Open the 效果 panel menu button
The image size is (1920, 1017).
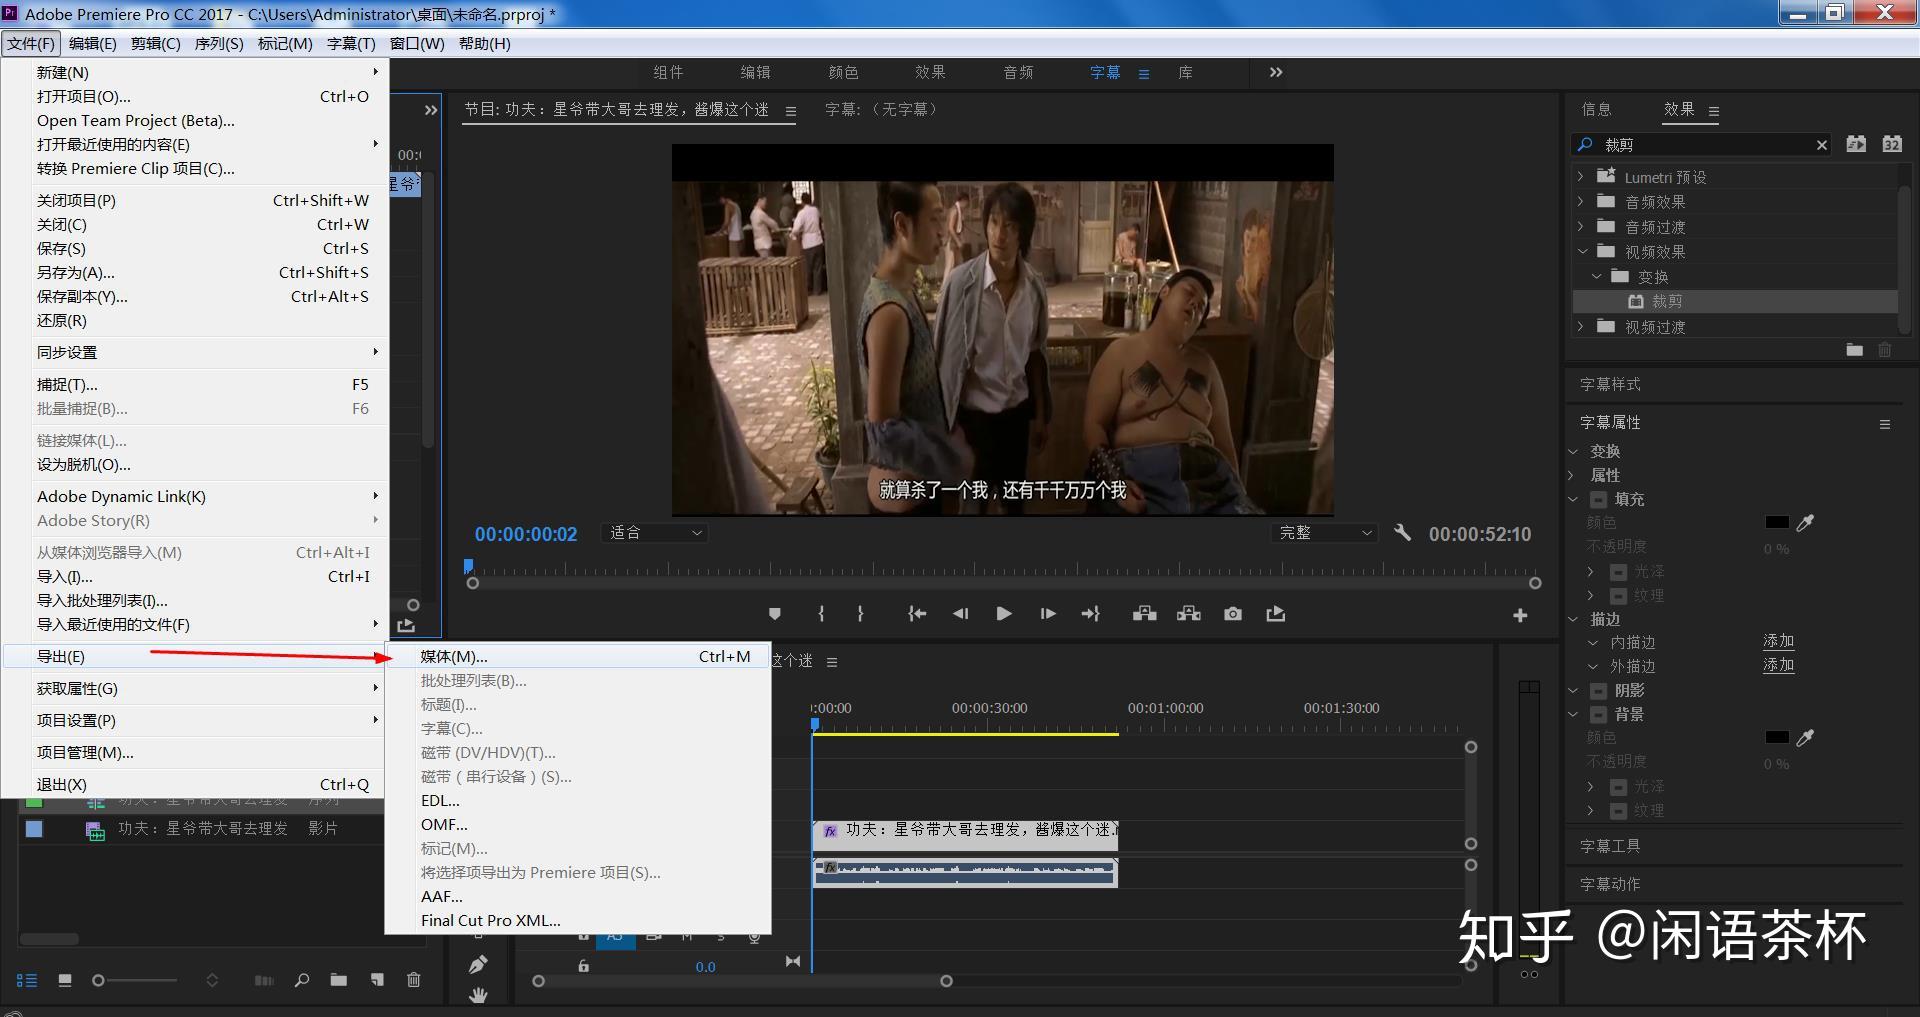1714,111
